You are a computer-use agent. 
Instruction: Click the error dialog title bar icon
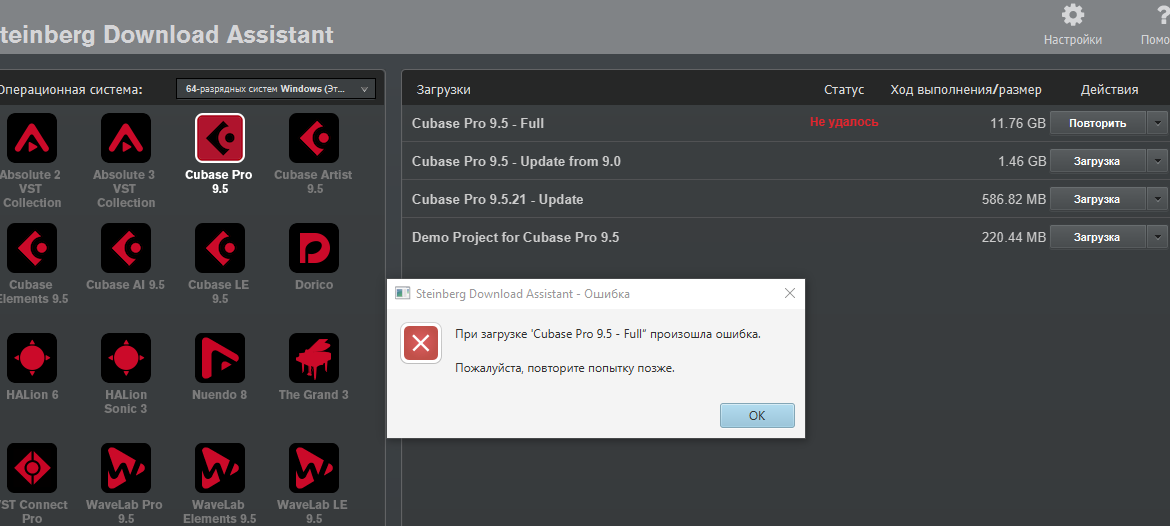403,293
